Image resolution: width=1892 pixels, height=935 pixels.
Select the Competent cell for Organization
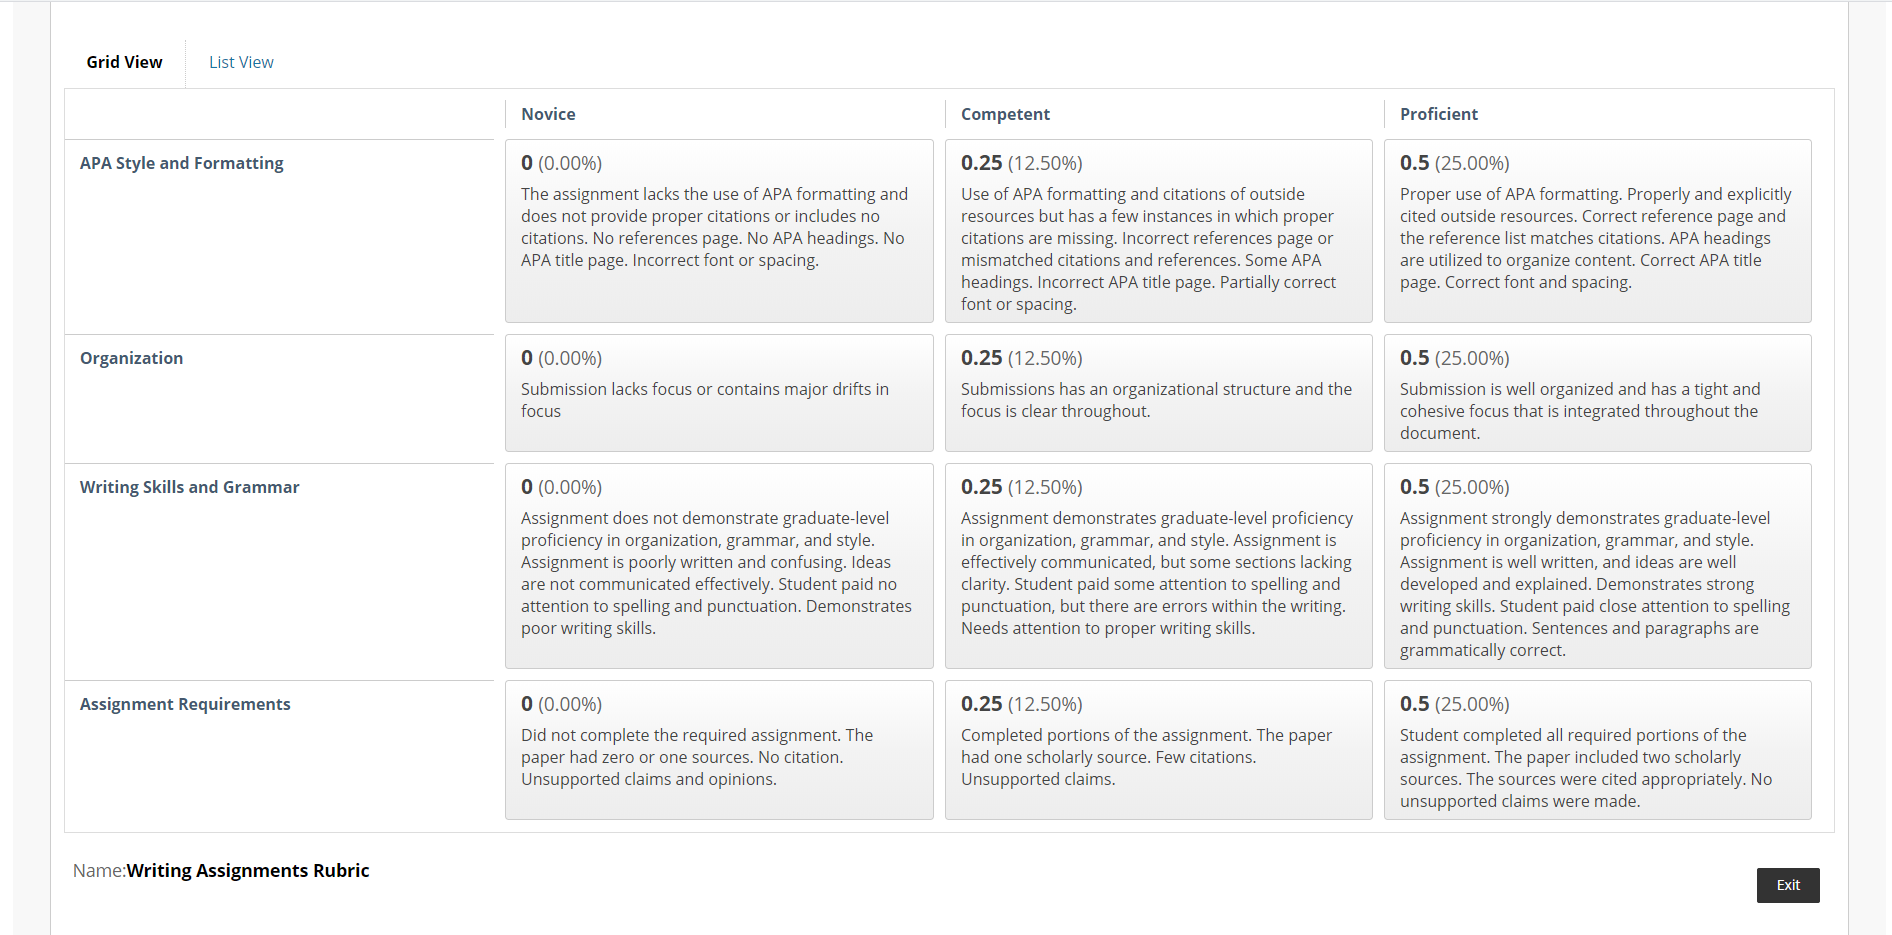tap(1158, 393)
